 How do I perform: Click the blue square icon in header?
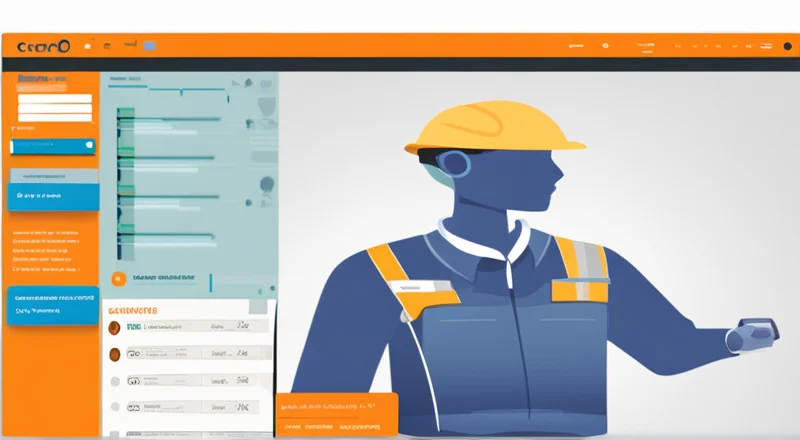pyautogui.click(x=150, y=46)
